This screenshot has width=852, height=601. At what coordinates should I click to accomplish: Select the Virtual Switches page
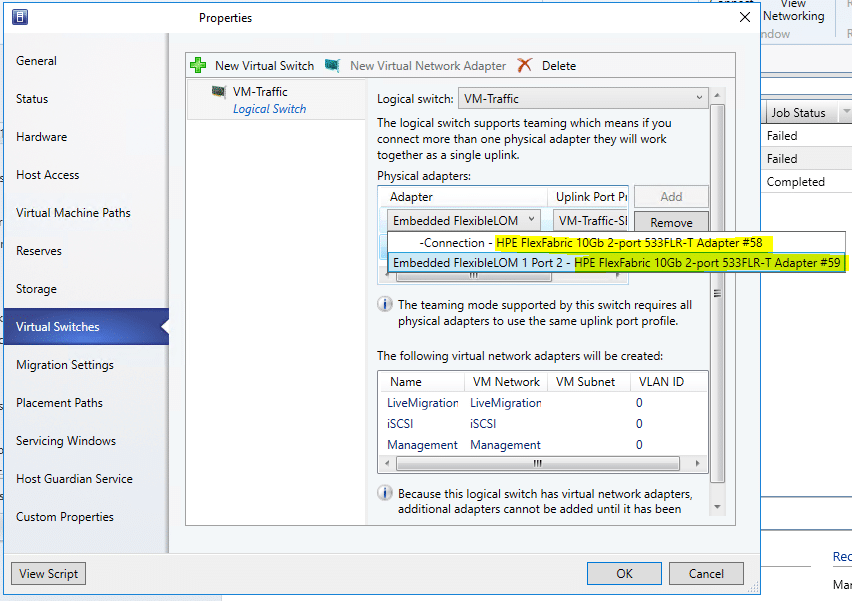(86, 327)
